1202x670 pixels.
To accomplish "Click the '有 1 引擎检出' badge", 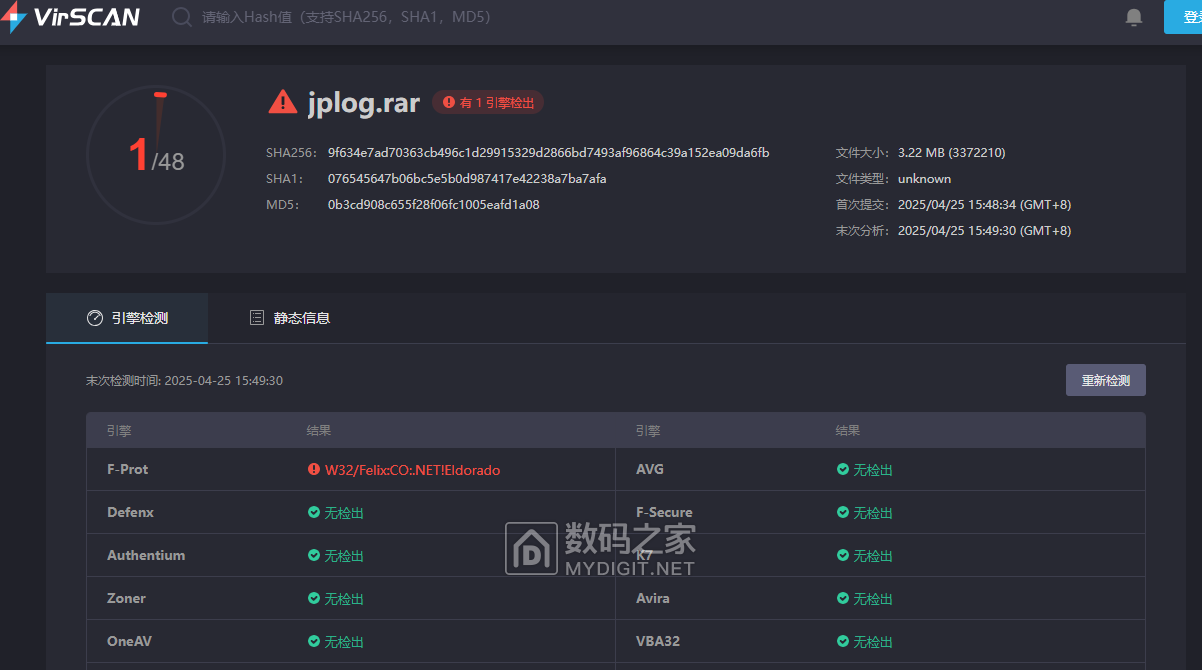I will (488, 102).
